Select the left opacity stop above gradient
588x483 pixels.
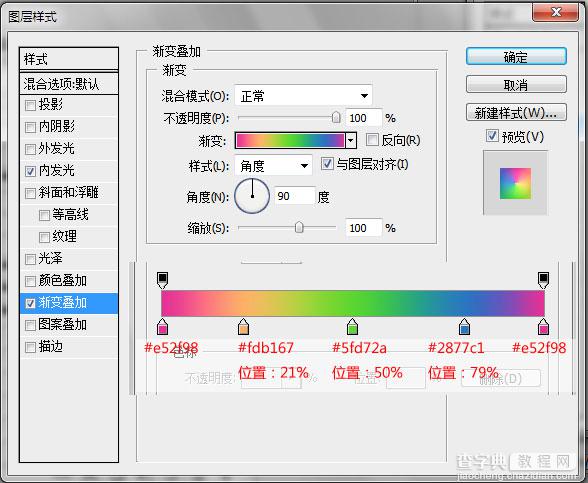[162, 280]
